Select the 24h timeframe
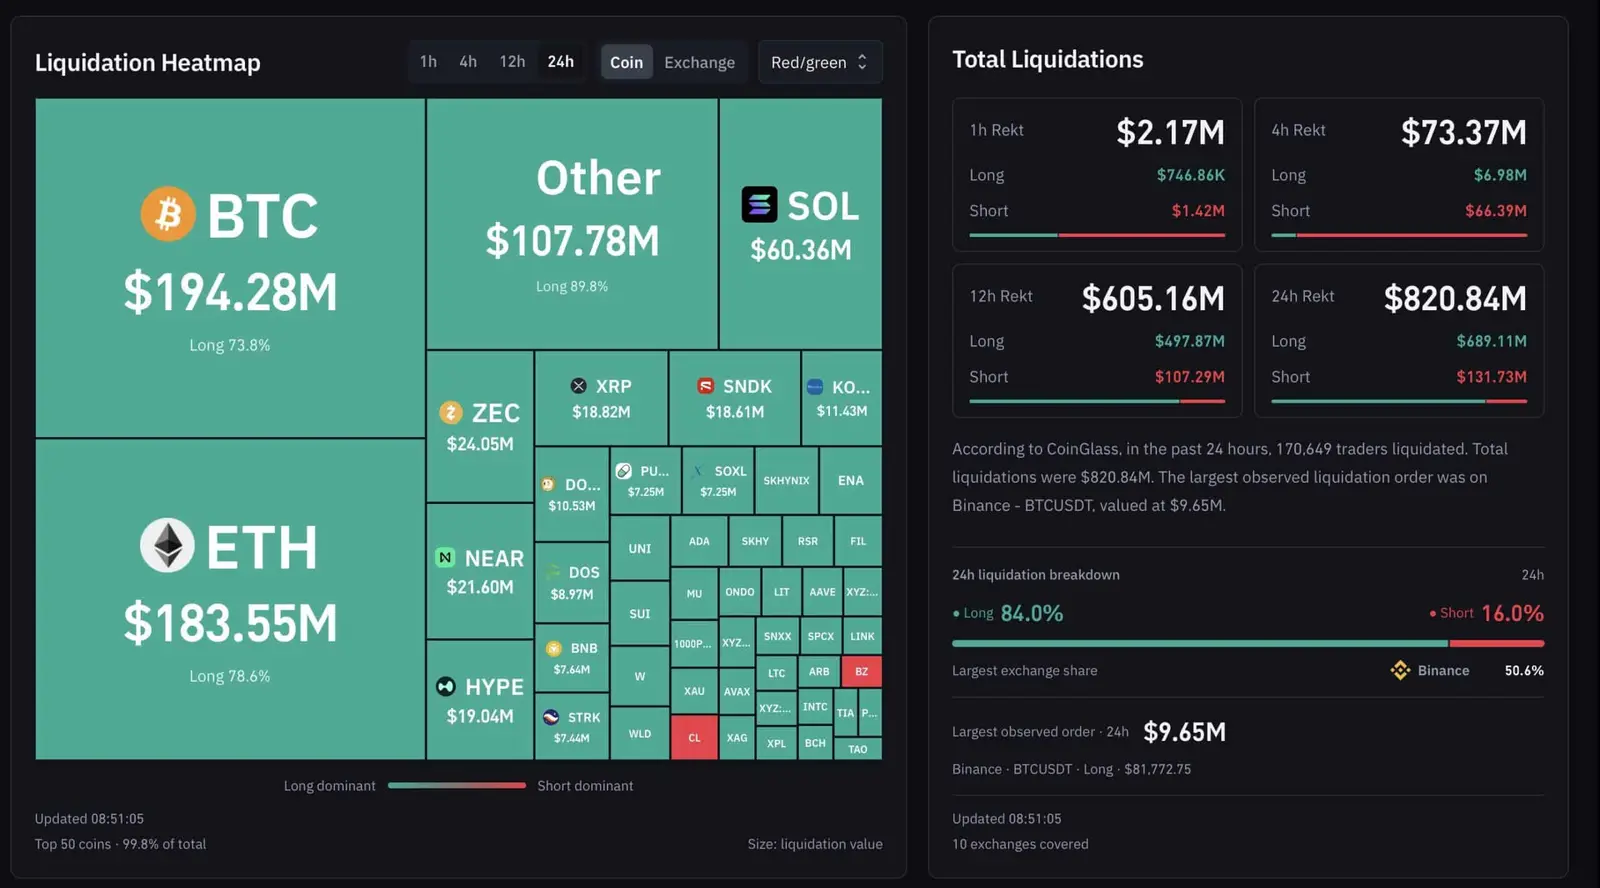This screenshot has height=888, width=1600. click(561, 62)
